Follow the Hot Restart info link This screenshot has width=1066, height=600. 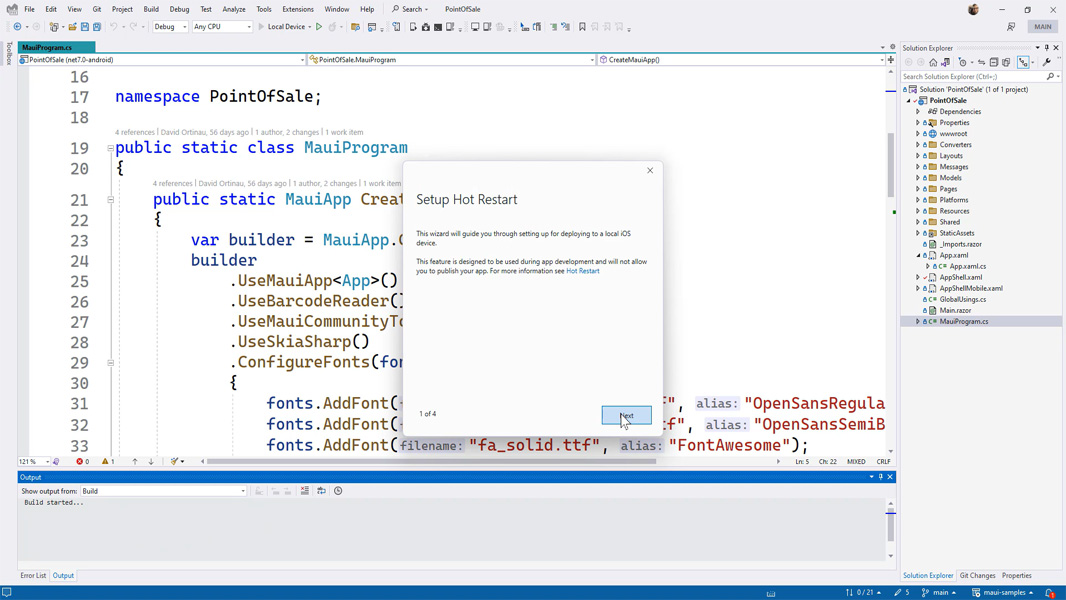click(x=583, y=271)
